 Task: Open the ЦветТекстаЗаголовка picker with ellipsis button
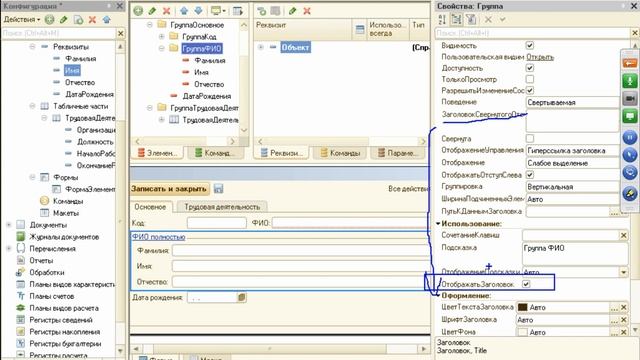coord(614,307)
